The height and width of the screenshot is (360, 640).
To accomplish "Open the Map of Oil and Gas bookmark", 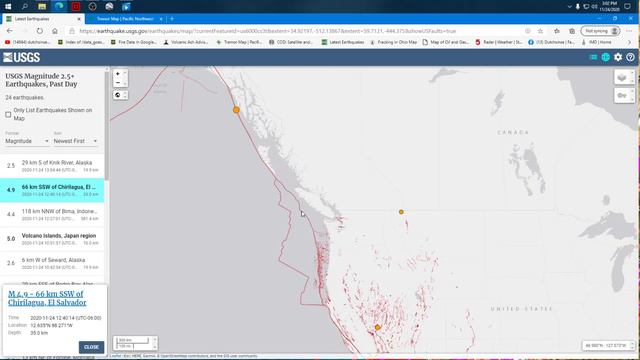I will point(445,42).
